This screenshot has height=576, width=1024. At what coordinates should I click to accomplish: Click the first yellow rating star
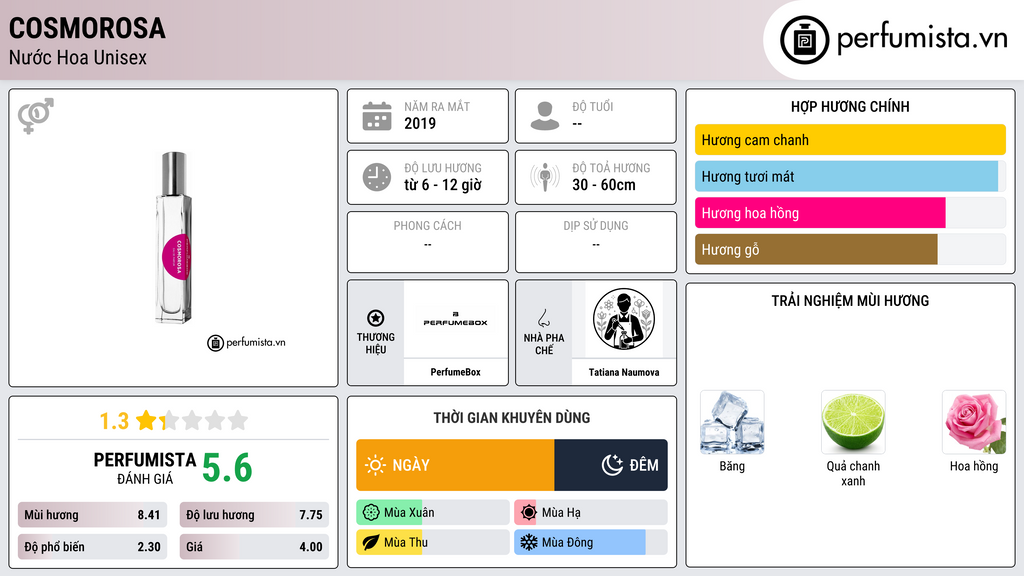(146, 420)
